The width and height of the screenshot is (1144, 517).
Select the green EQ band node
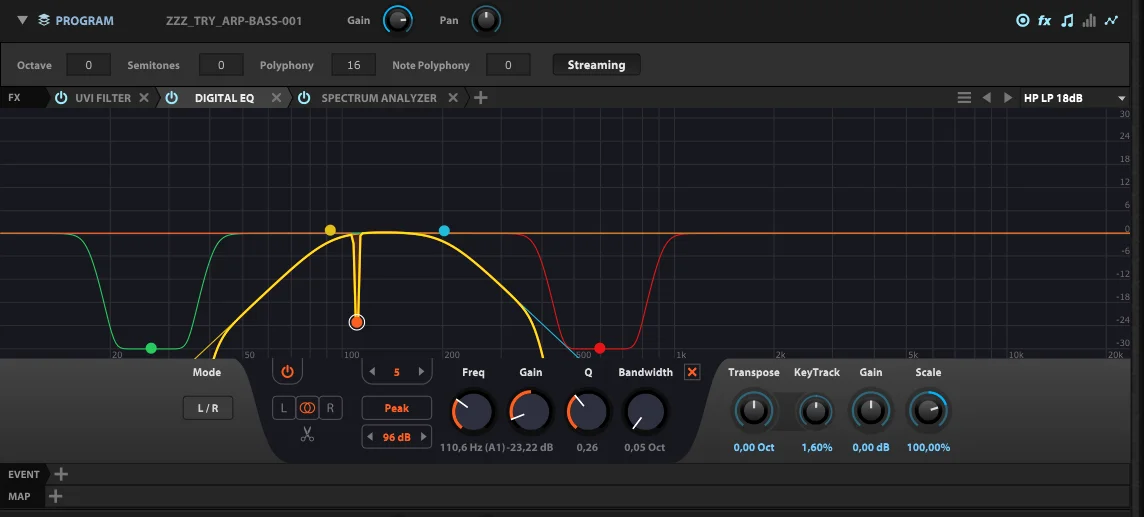[x=151, y=349]
